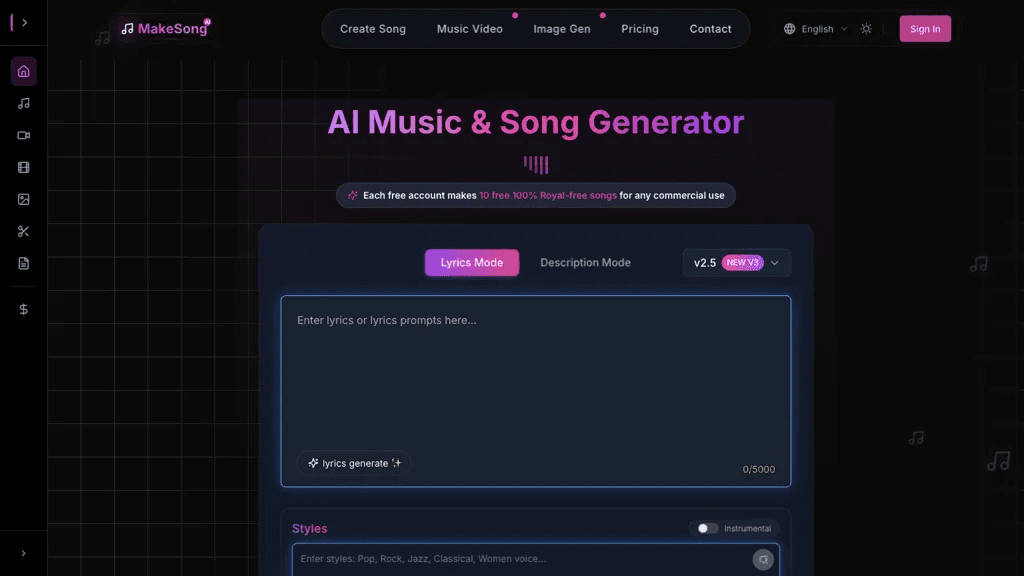Open the video camera sidebar icon
This screenshot has width=1024, height=576.
[24, 135]
